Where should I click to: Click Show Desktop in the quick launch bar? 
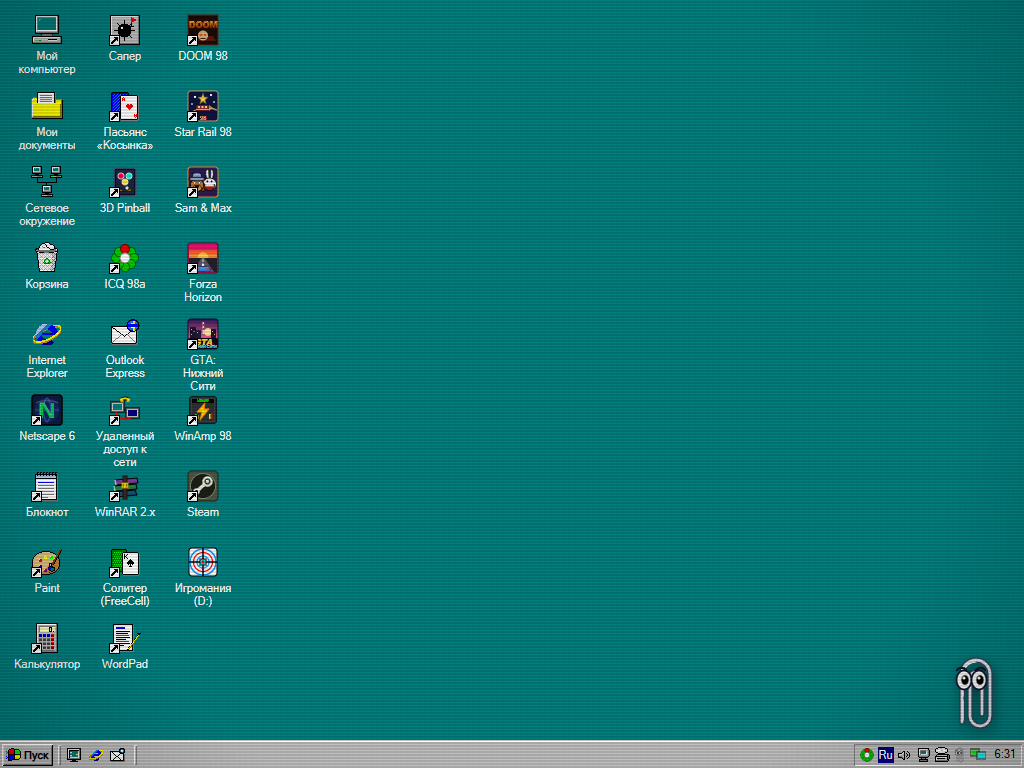pyautogui.click(x=74, y=755)
